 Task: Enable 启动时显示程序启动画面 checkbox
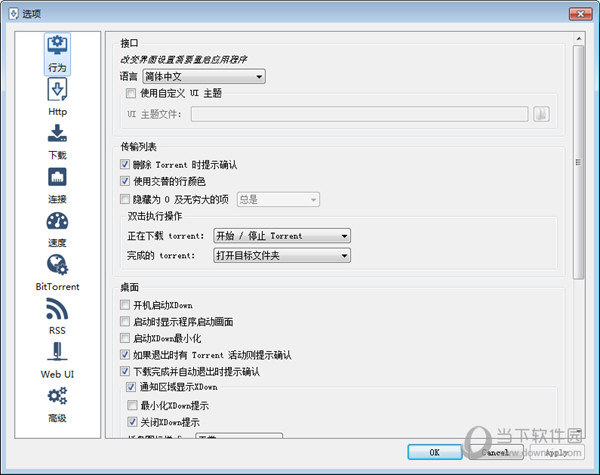(x=125, y=321)
